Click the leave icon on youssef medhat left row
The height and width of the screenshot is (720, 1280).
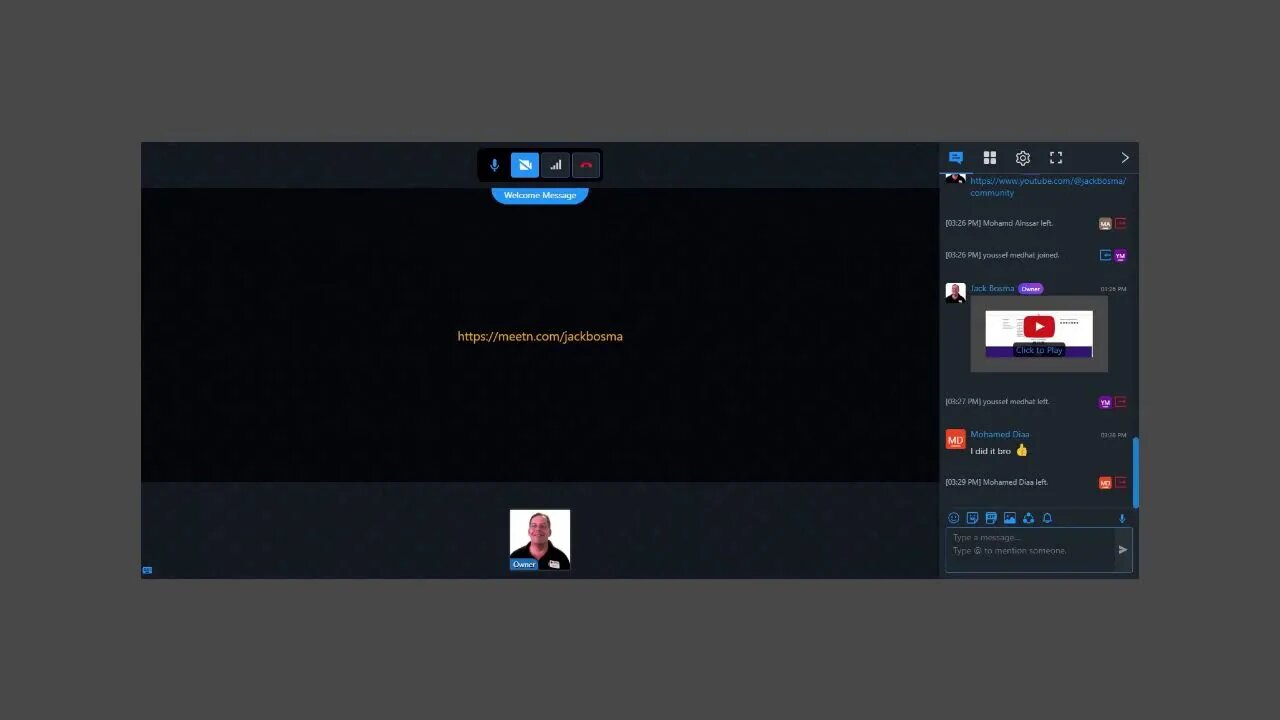click(1120, 402)
